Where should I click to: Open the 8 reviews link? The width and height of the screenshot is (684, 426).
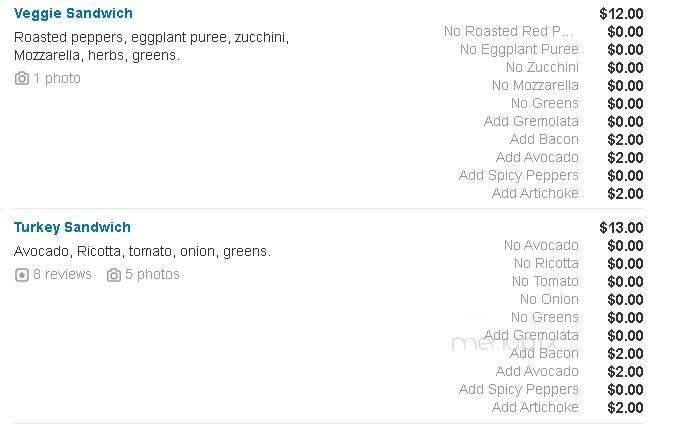[62, 274]
